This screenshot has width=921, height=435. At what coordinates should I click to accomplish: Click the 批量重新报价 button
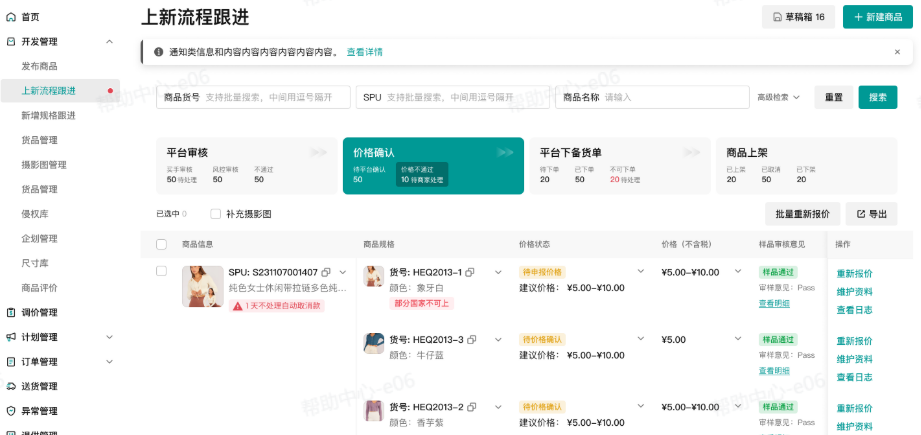[x=802, y=214]
